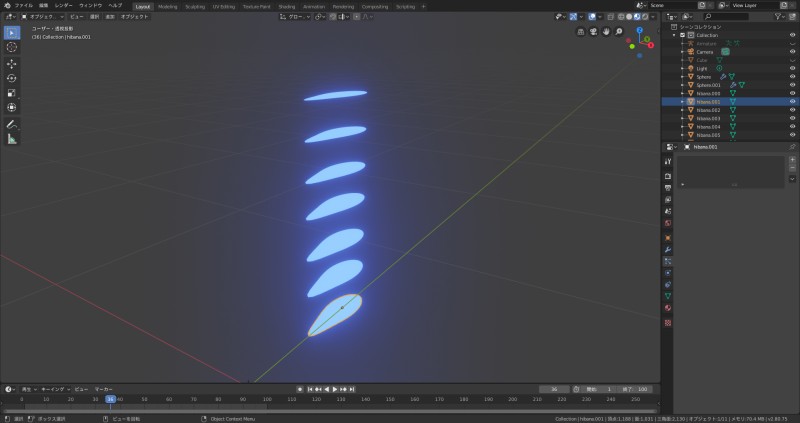
Task: Switch to the Shading workspace tab
Action: [x=287, y=7]
